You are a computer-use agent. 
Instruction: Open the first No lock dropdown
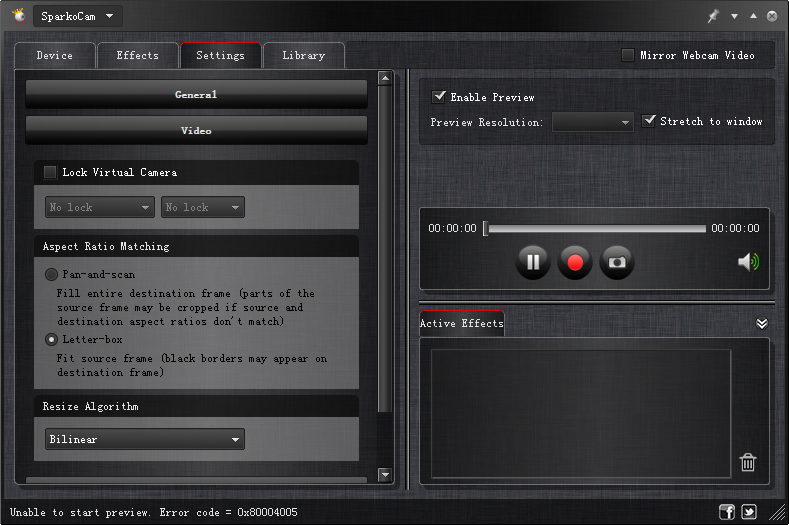click(100, 207)
